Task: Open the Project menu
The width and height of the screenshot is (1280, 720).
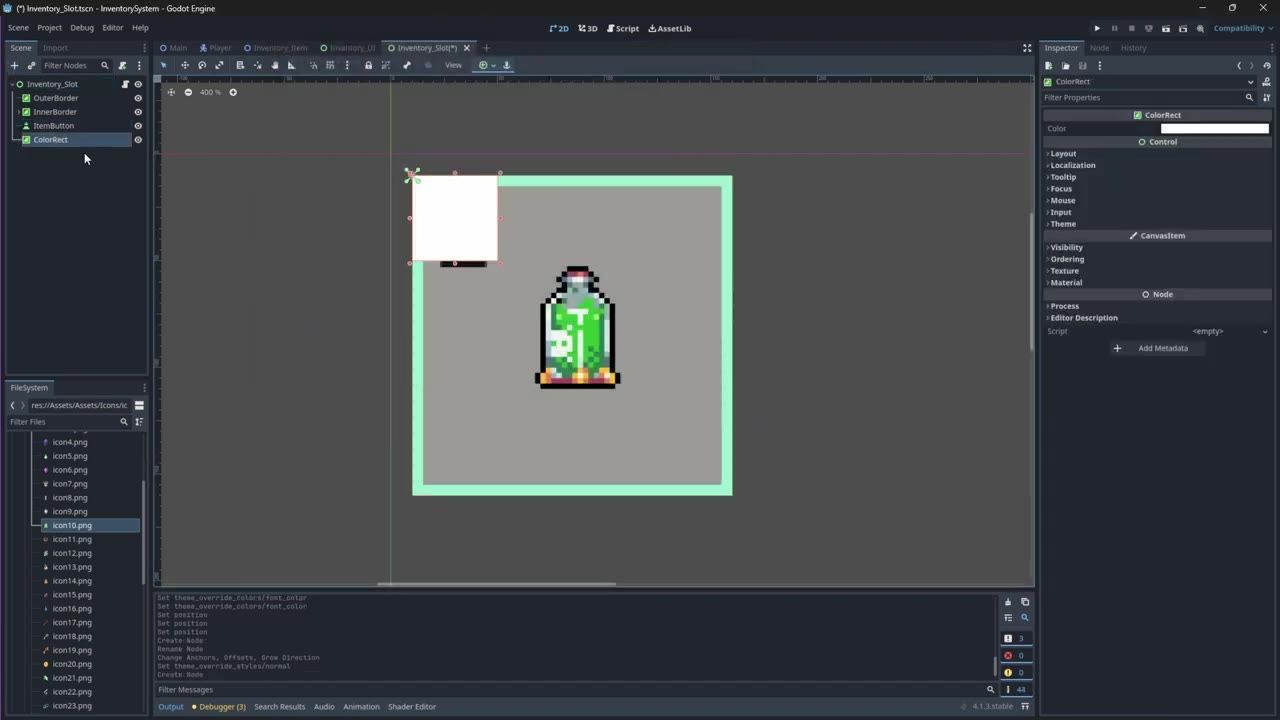Action: (49, 28)
